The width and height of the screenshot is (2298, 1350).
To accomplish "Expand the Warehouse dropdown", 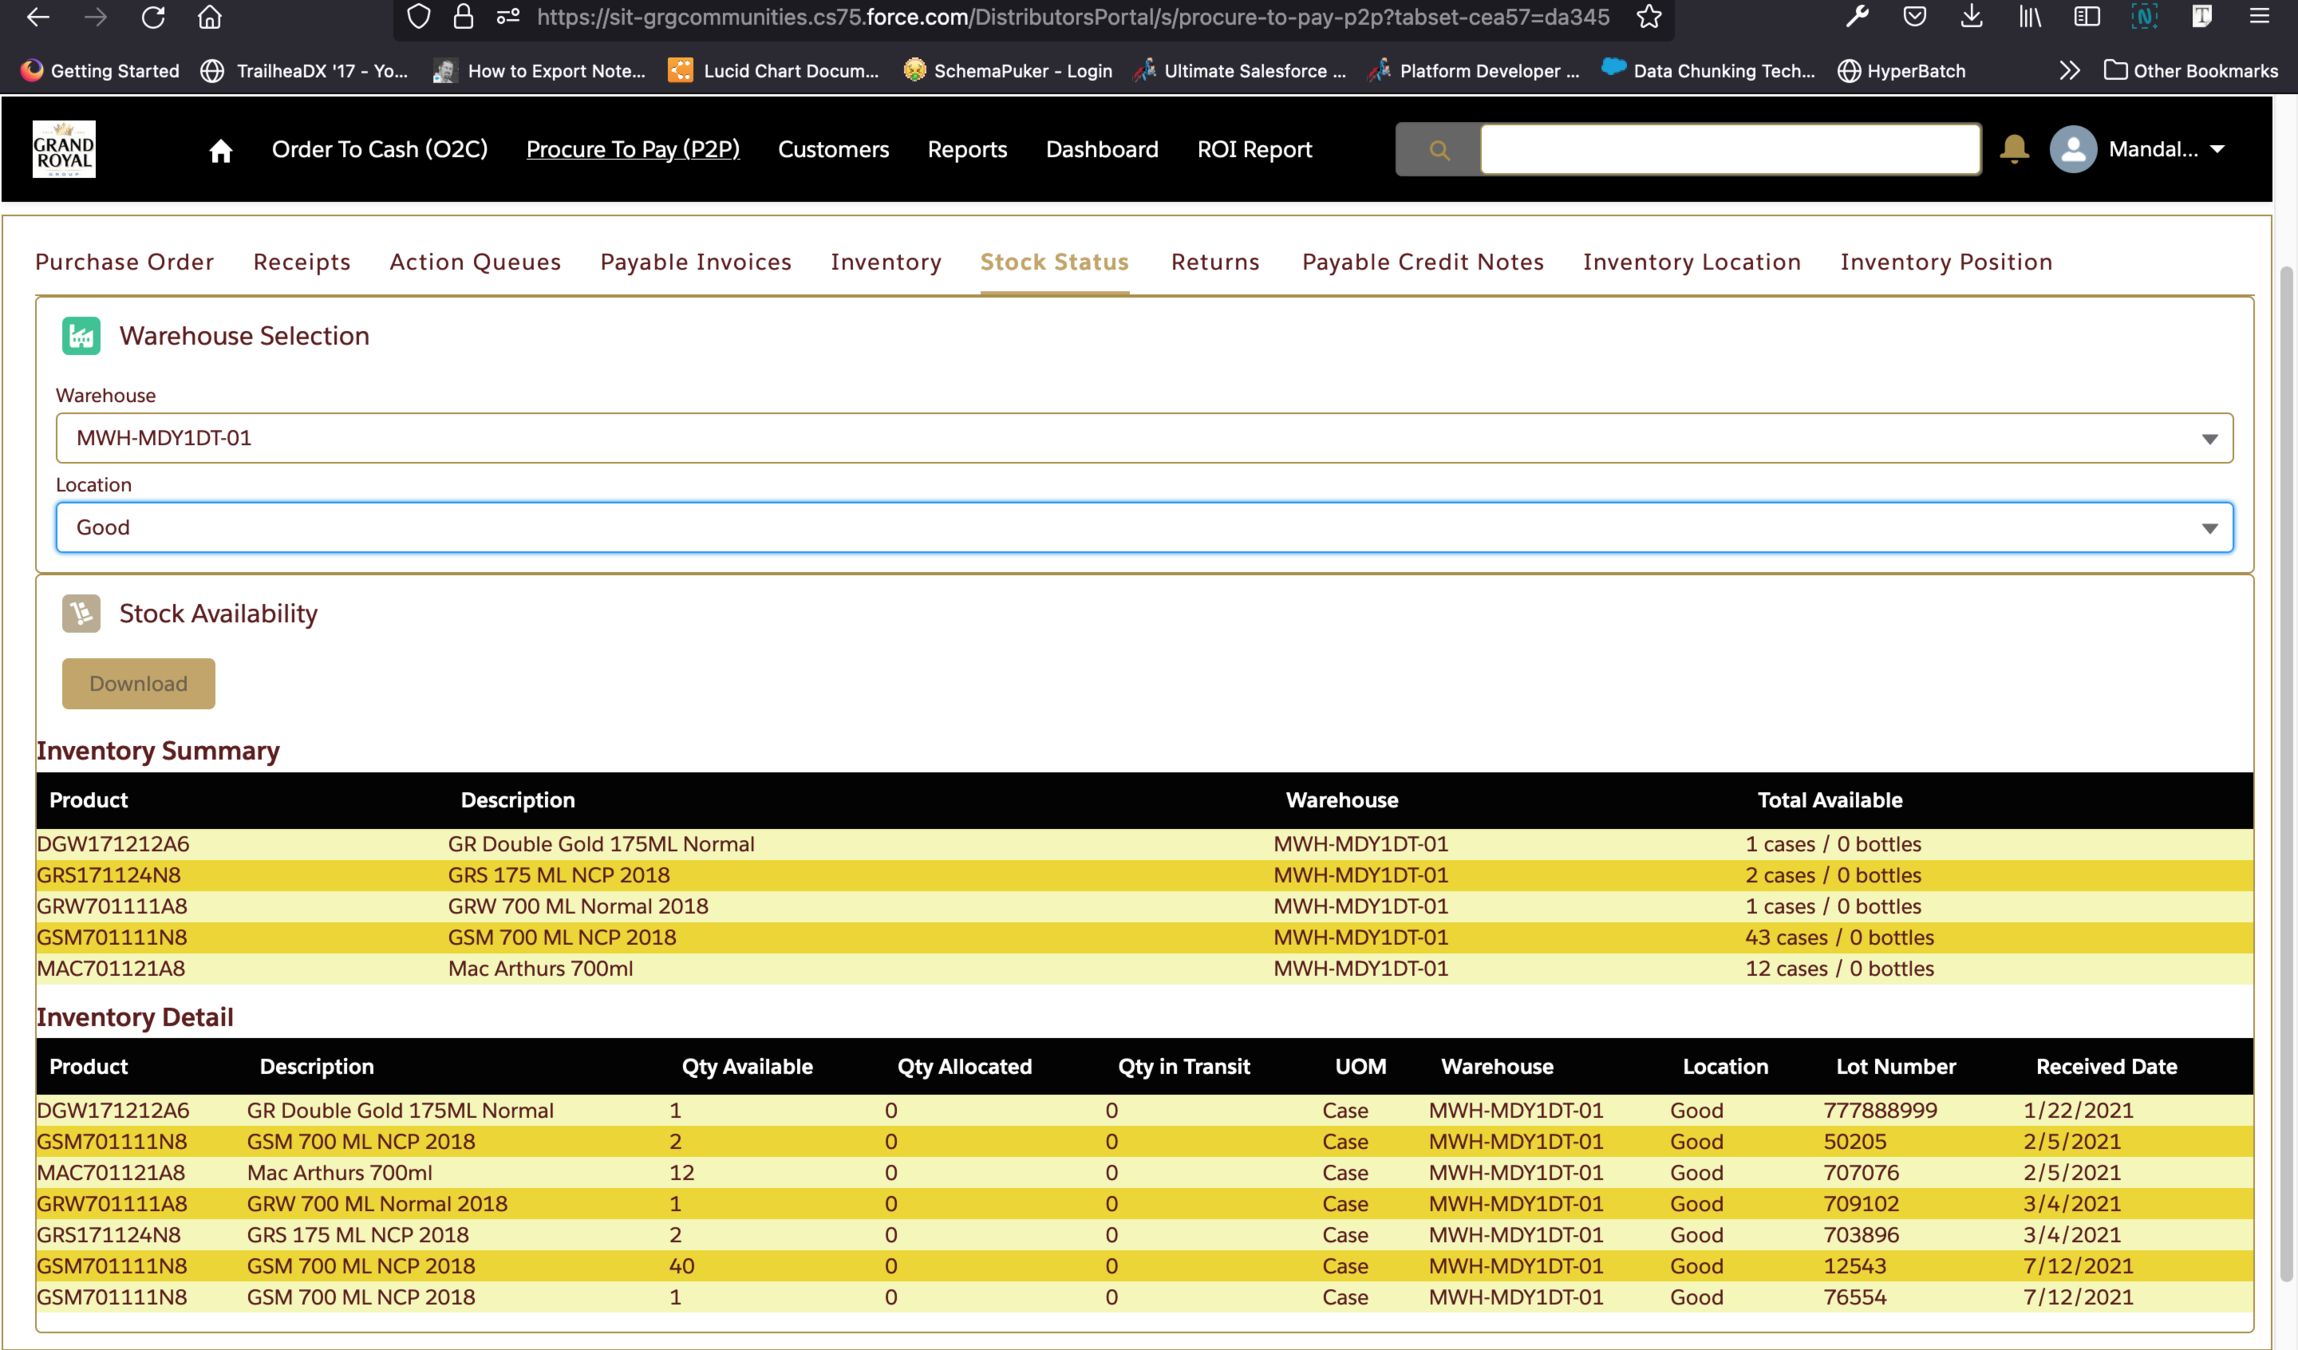I will pos(1144,438).
